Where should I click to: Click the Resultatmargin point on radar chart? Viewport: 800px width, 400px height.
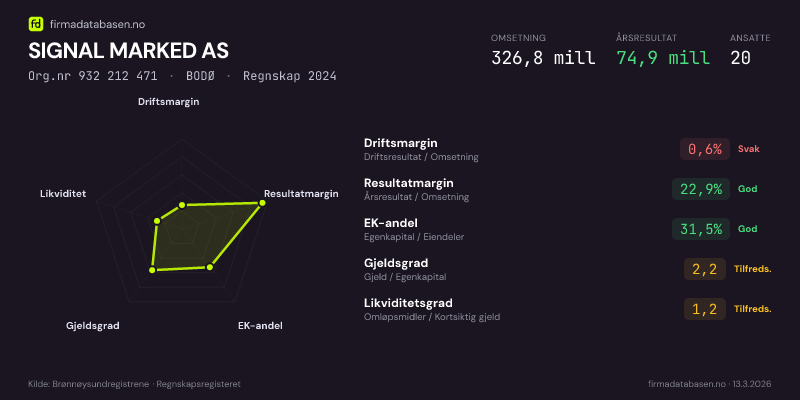tap(262, 203)
